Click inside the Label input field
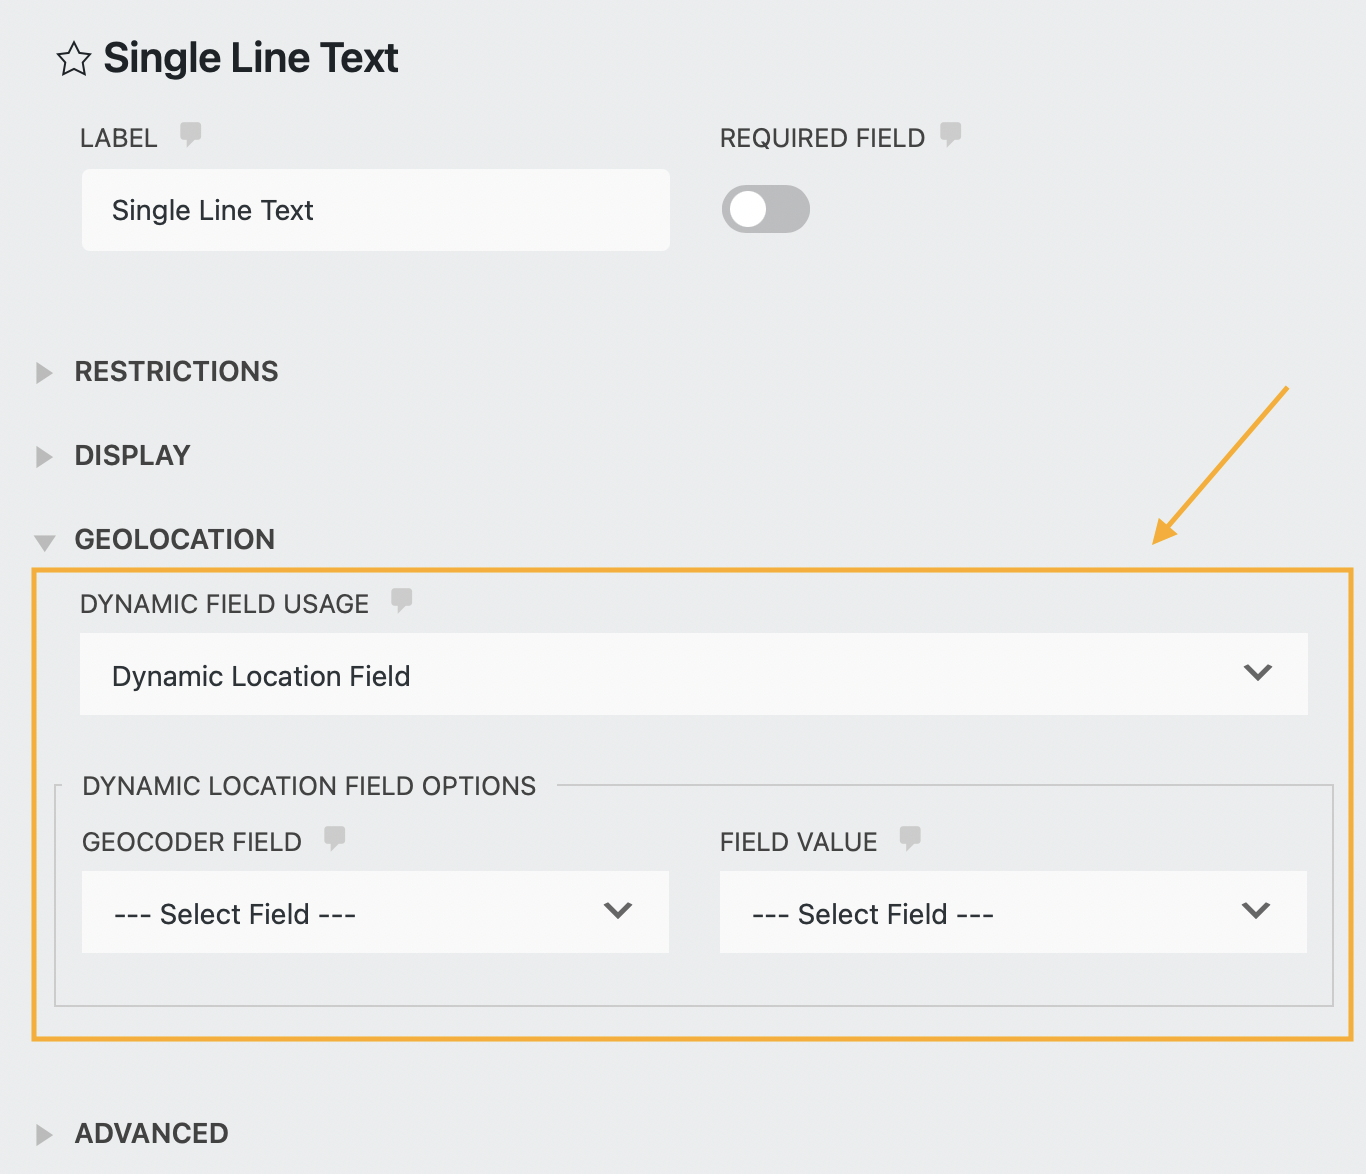 click(375, 210)
